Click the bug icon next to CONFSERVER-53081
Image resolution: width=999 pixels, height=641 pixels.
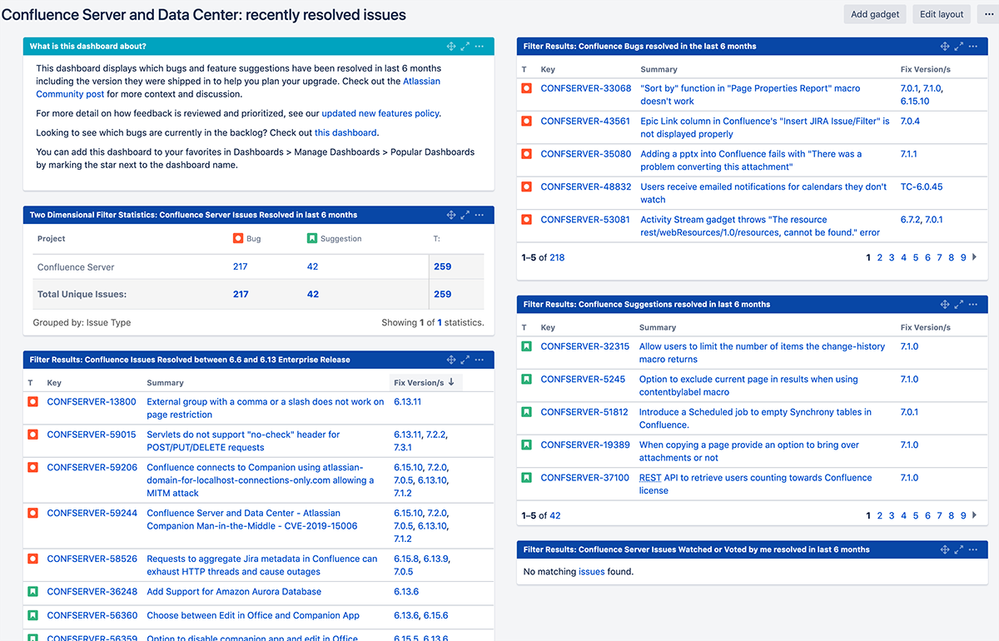tap(526, 220)
